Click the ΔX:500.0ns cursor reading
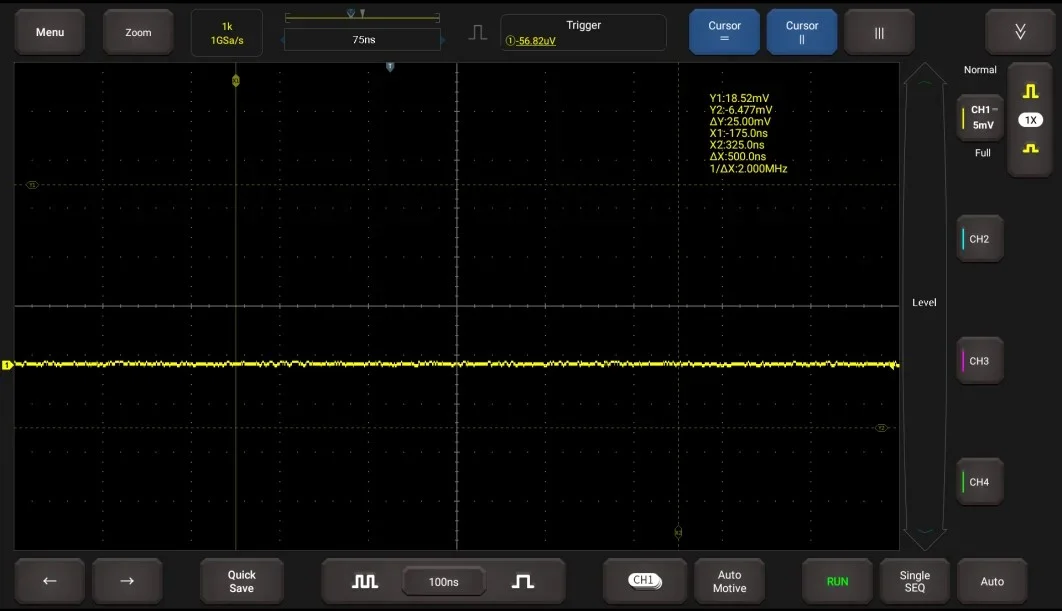This screenshot has height=611, width=1062. click(x=738, y=156)
